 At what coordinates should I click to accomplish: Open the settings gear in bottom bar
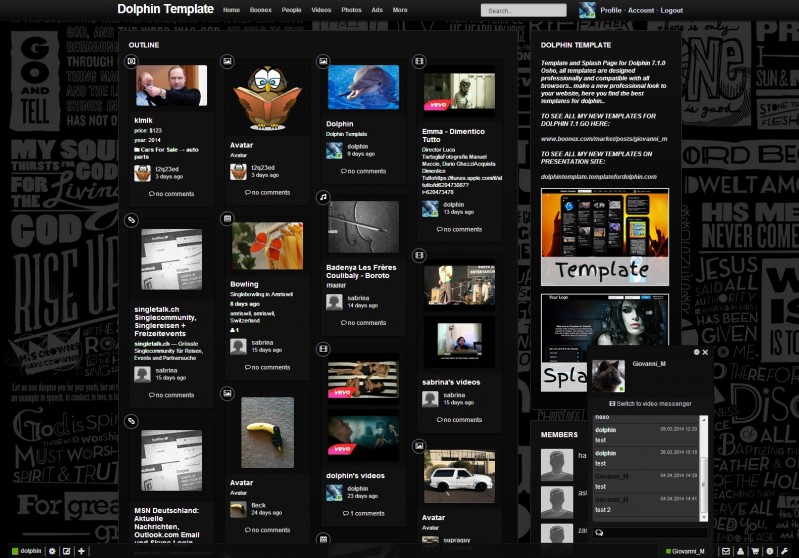52,551
